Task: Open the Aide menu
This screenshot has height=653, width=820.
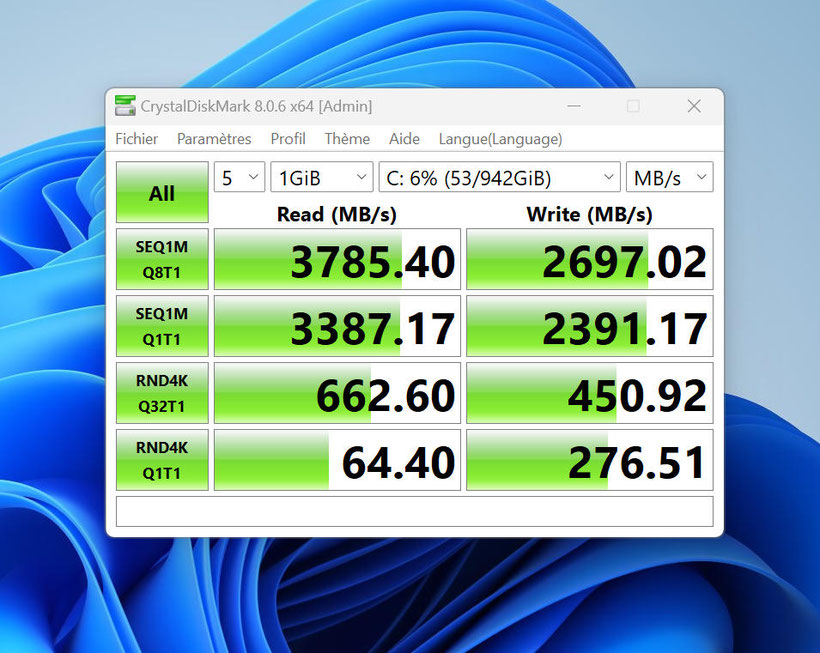Action: (404, 139)
